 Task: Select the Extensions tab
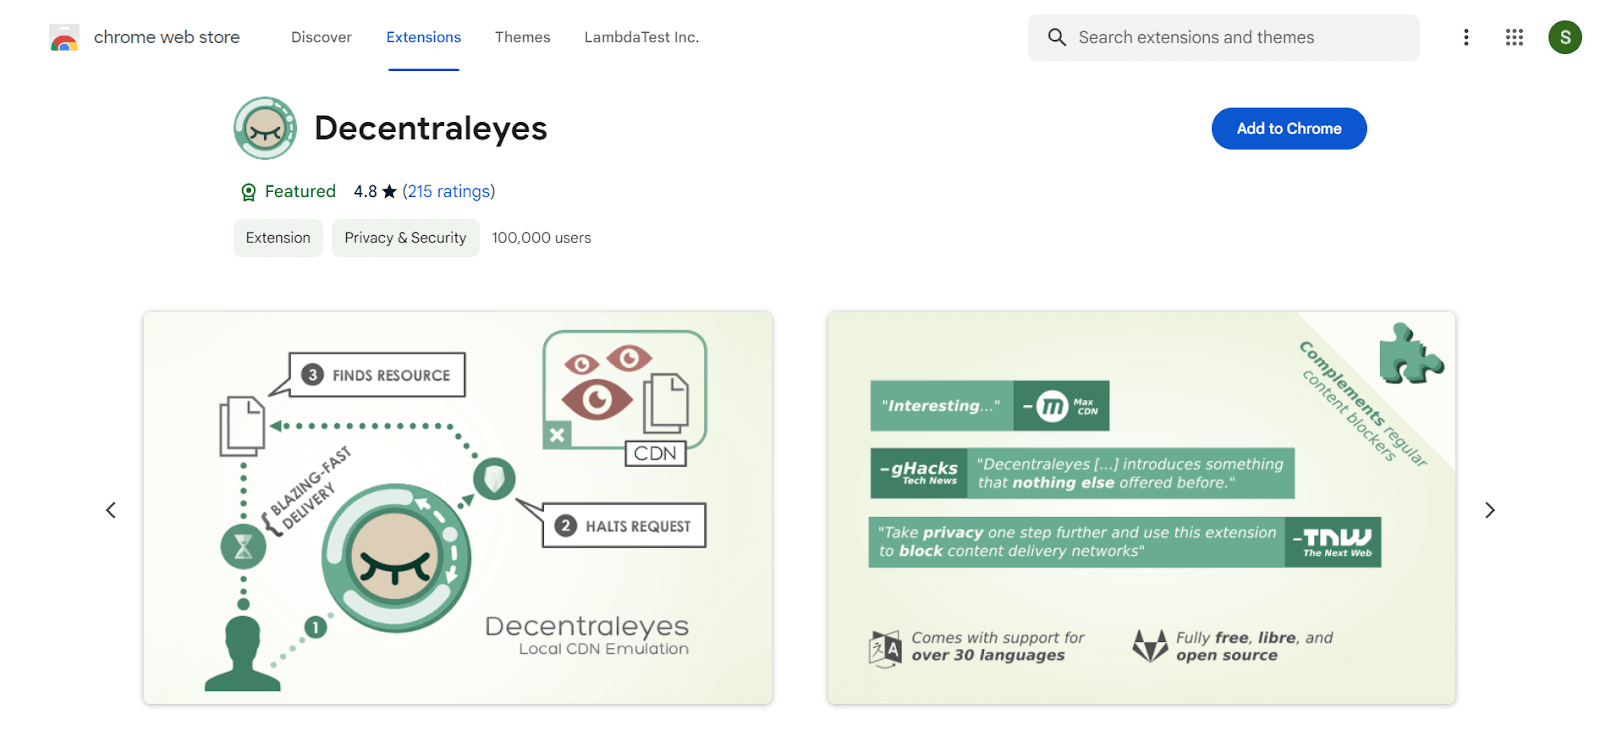pyautogui.click(x=423, y=37)
